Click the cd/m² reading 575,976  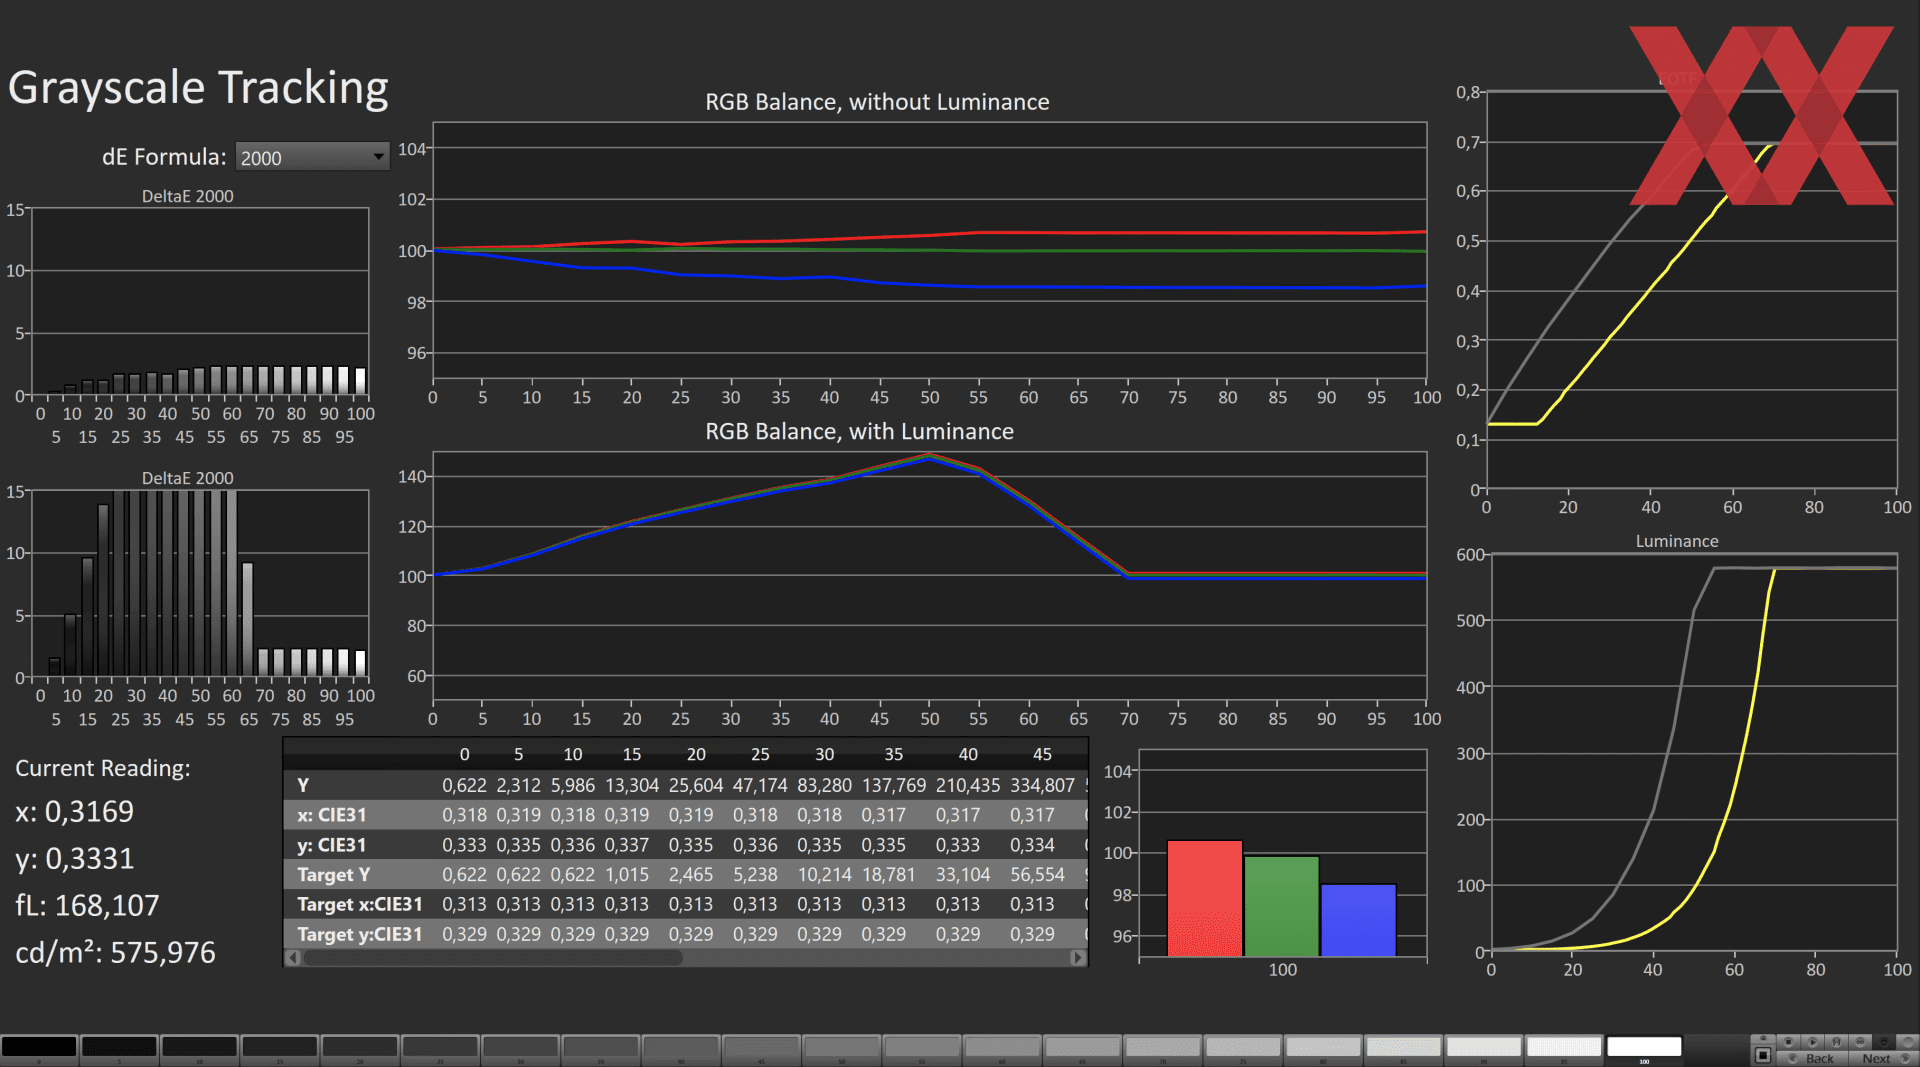click(115, 953)
